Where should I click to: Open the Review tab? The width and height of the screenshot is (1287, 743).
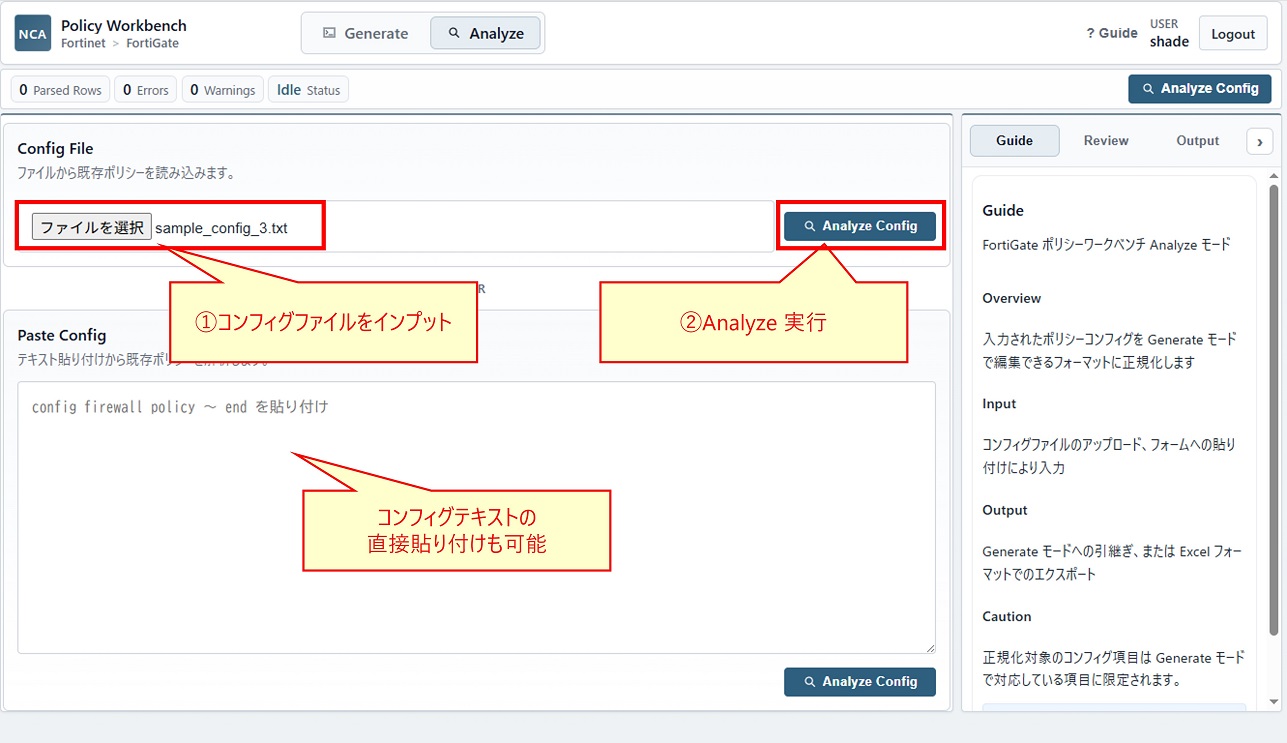tap(1106, 140)
